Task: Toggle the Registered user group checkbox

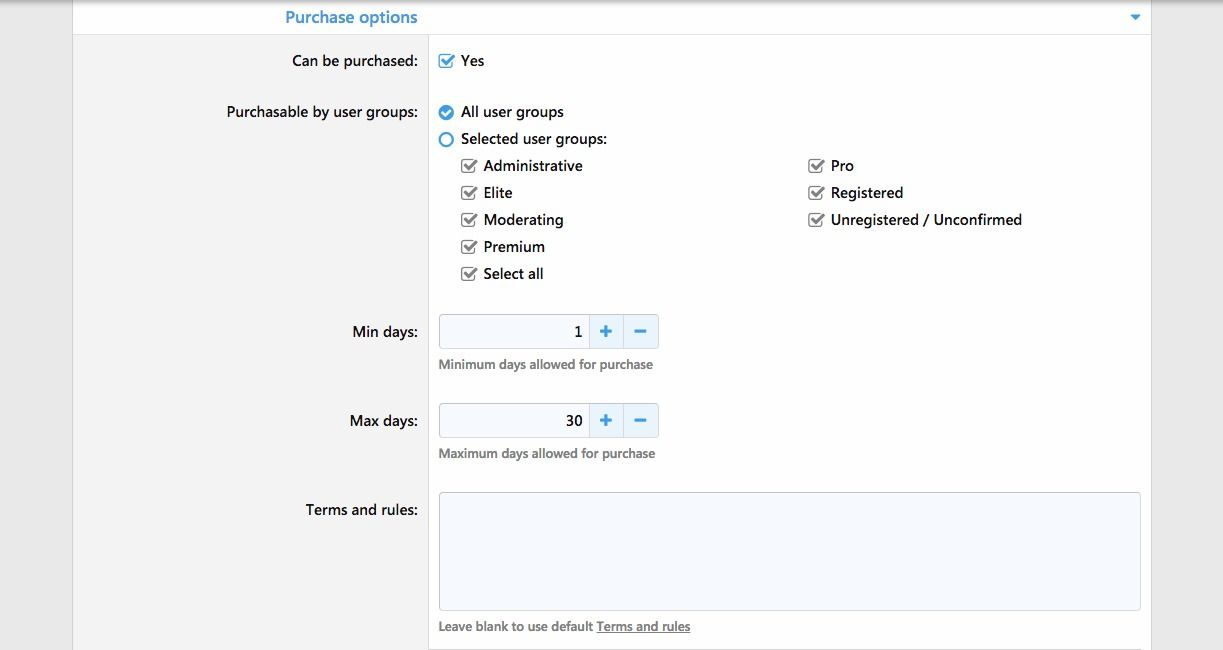Action: [x=816, y=193]
